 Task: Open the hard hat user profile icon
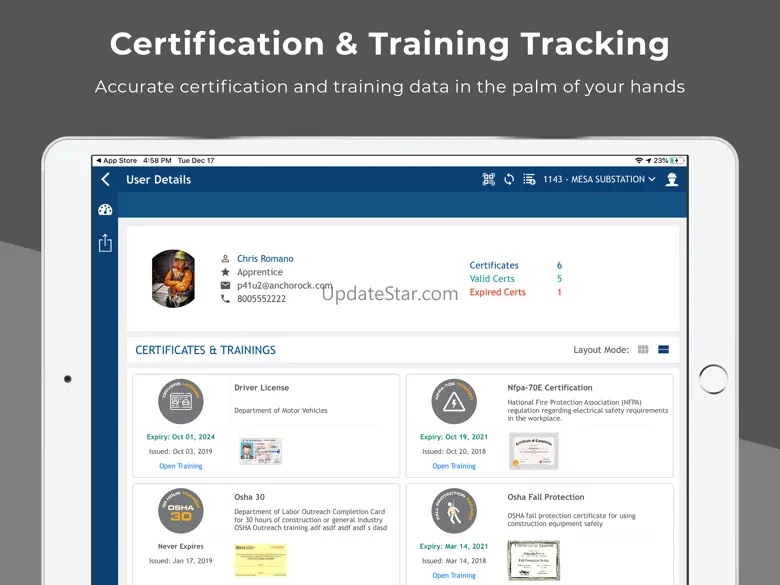[x=672, y=180]
